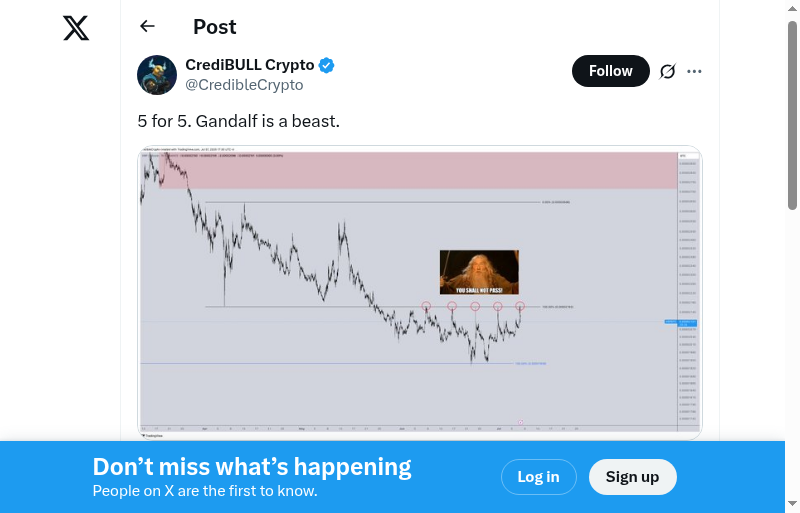800x513 pixels.
Task: Click the @CredibleCrypto handle
Action: (244, 85)
